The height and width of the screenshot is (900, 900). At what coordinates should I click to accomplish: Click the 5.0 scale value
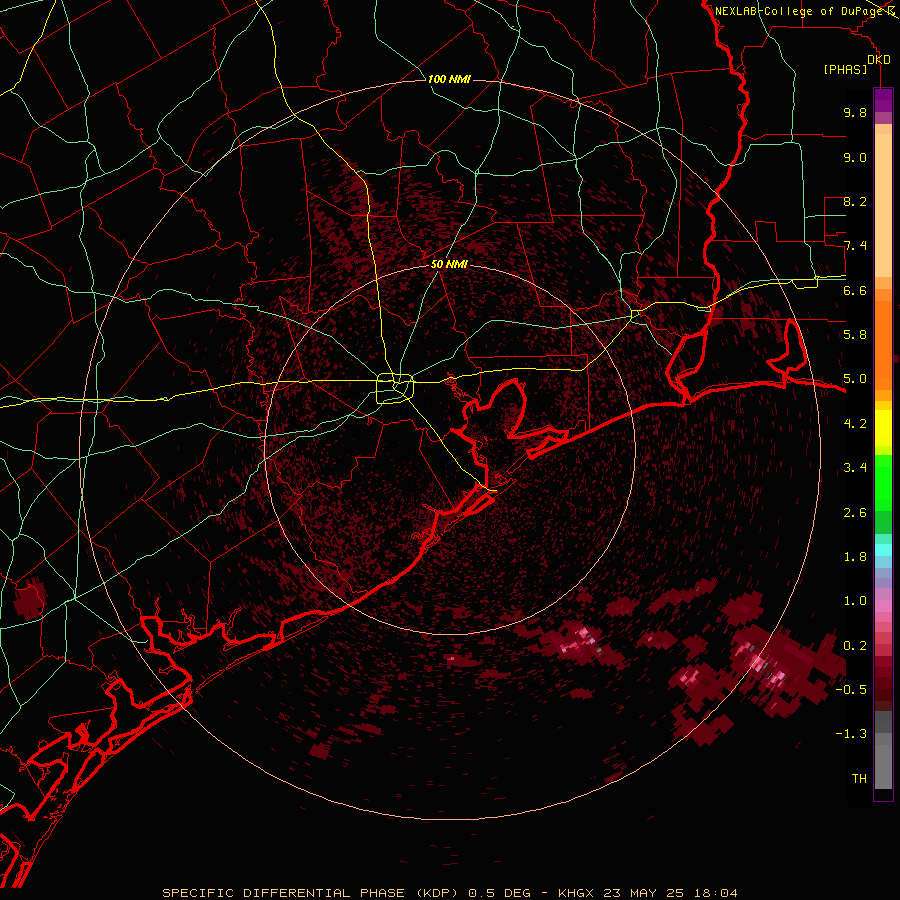[x=855, y=379]
